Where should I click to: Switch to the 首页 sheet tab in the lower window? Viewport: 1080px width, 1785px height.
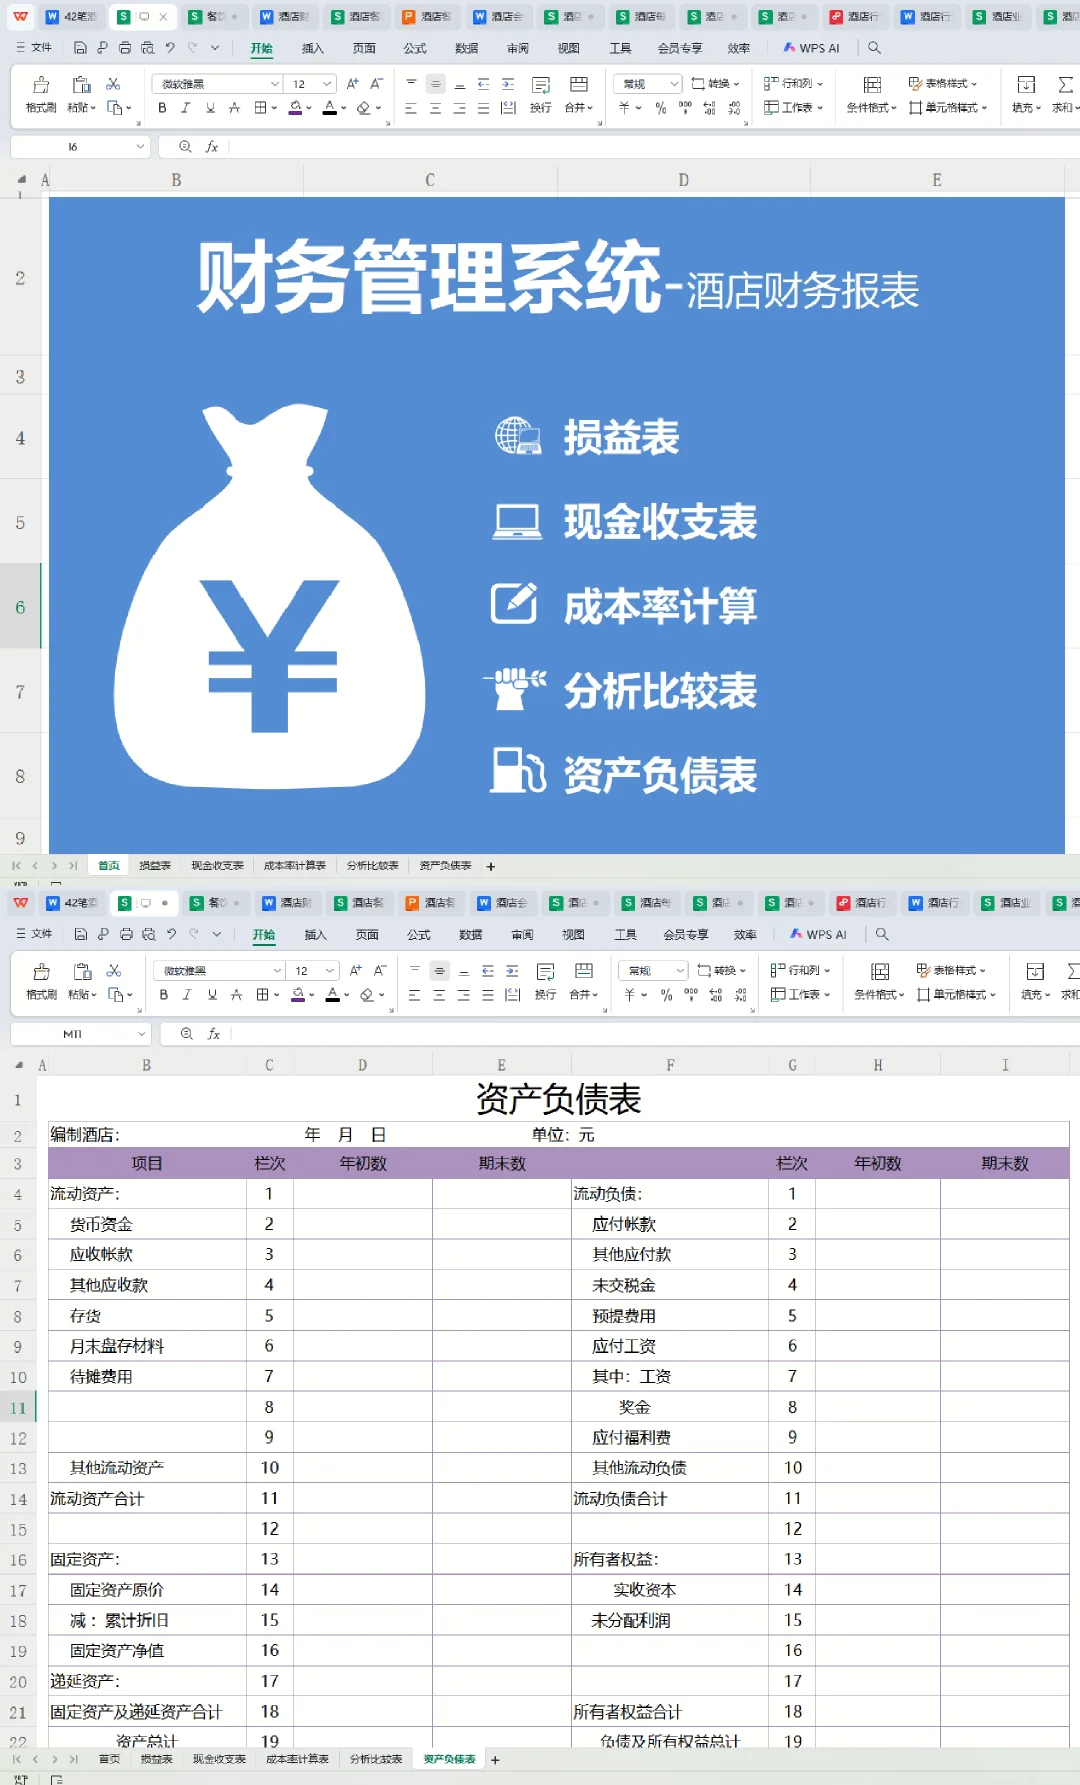[x=110, y=1759]
